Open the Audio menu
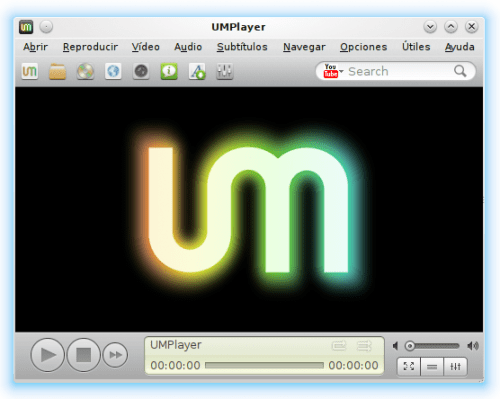The width and height of the screenshot is (500, 399). pos(188,47)
